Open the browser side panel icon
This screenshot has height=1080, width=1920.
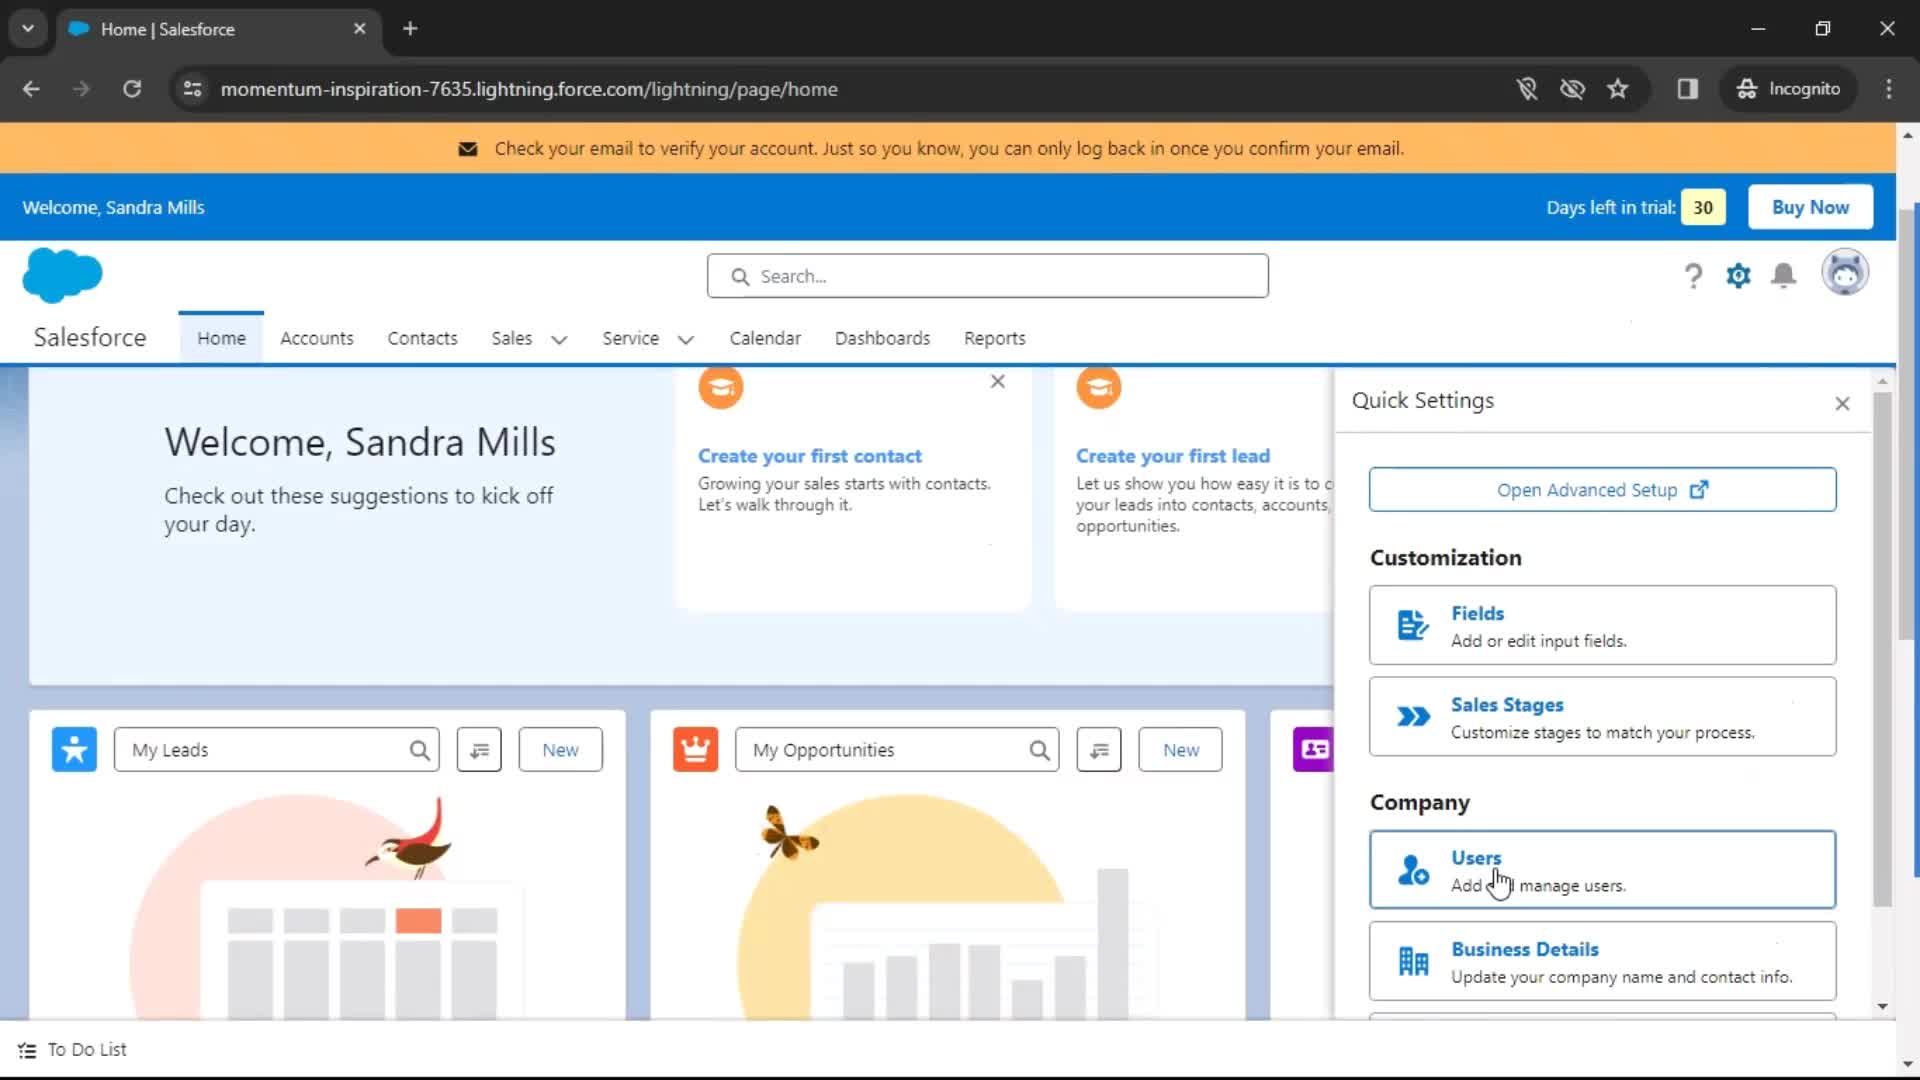point(1688,89)
